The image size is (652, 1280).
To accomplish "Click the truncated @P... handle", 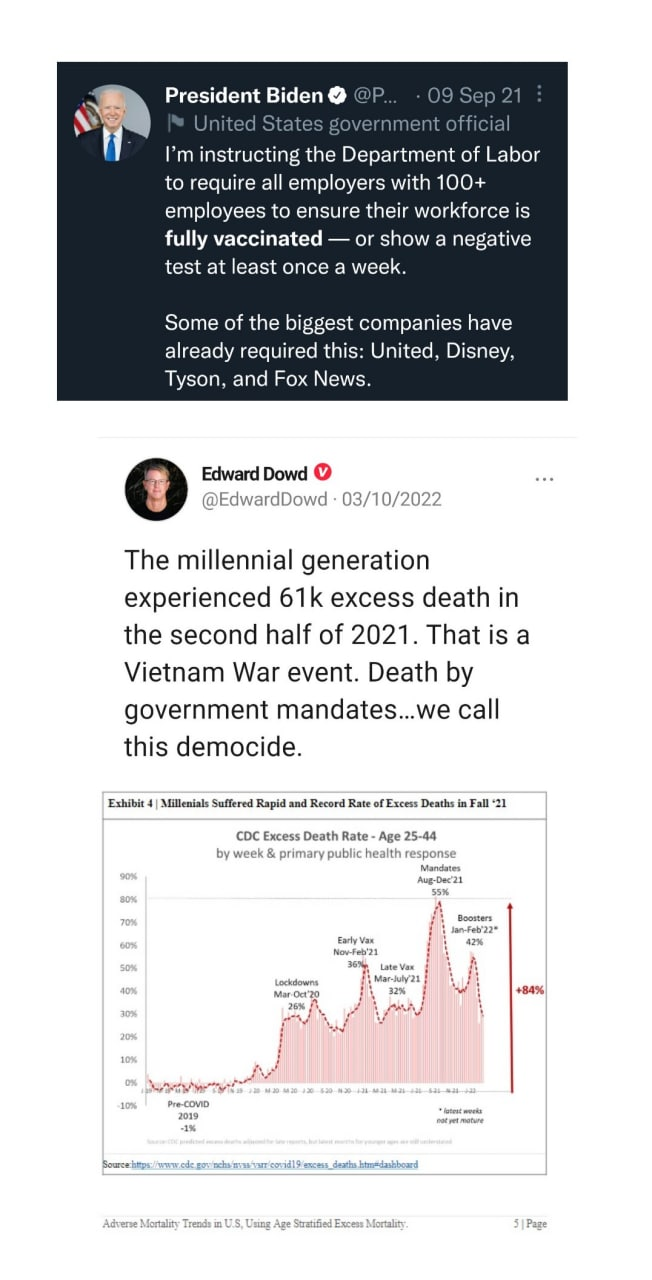I will coord(375,96).
